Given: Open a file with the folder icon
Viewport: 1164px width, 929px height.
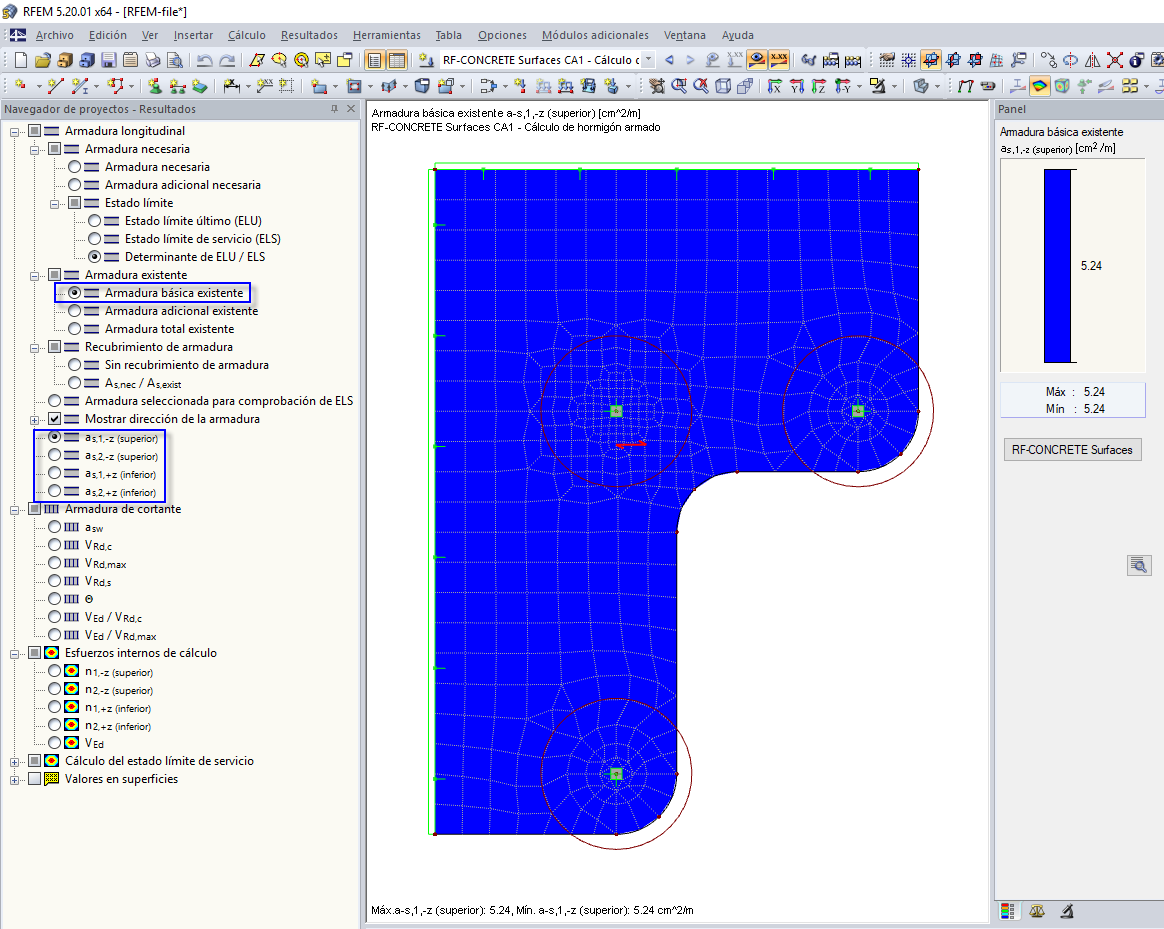Looking at the screenshot, I should pyautogui.click(x=43, y=60).
